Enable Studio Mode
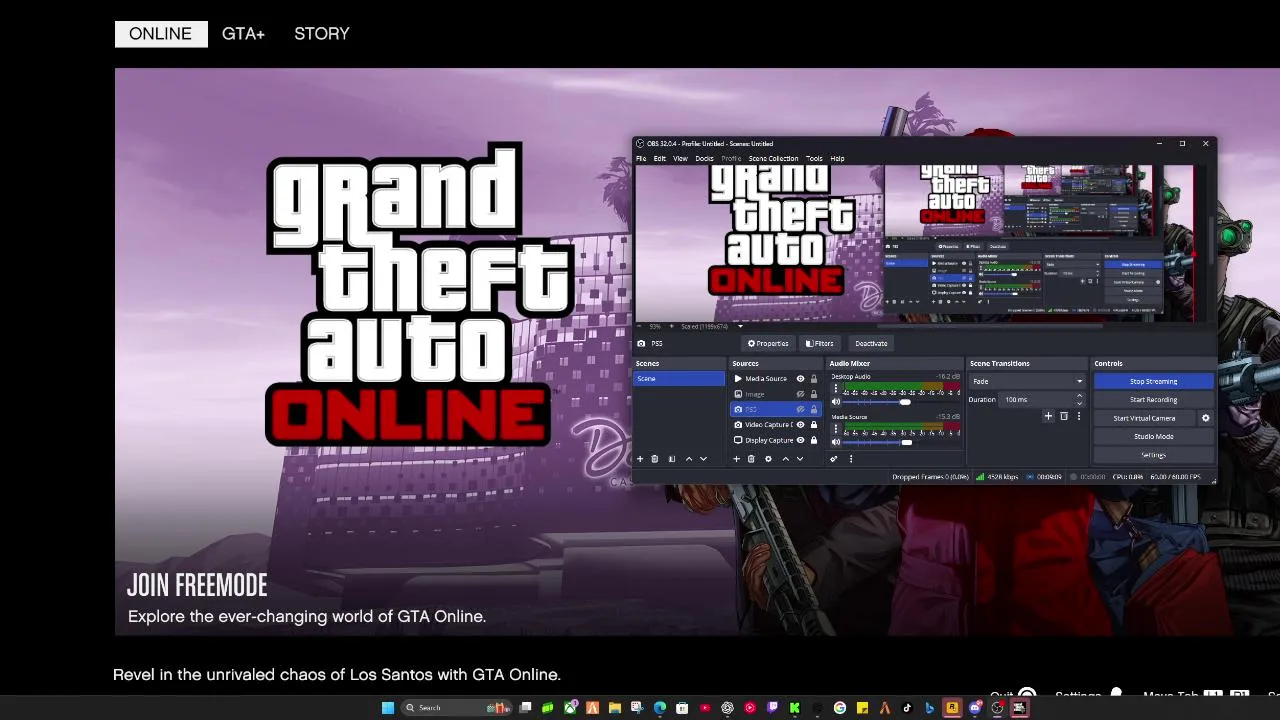This screenshot has height=720, width=1280. [1153, 437]
